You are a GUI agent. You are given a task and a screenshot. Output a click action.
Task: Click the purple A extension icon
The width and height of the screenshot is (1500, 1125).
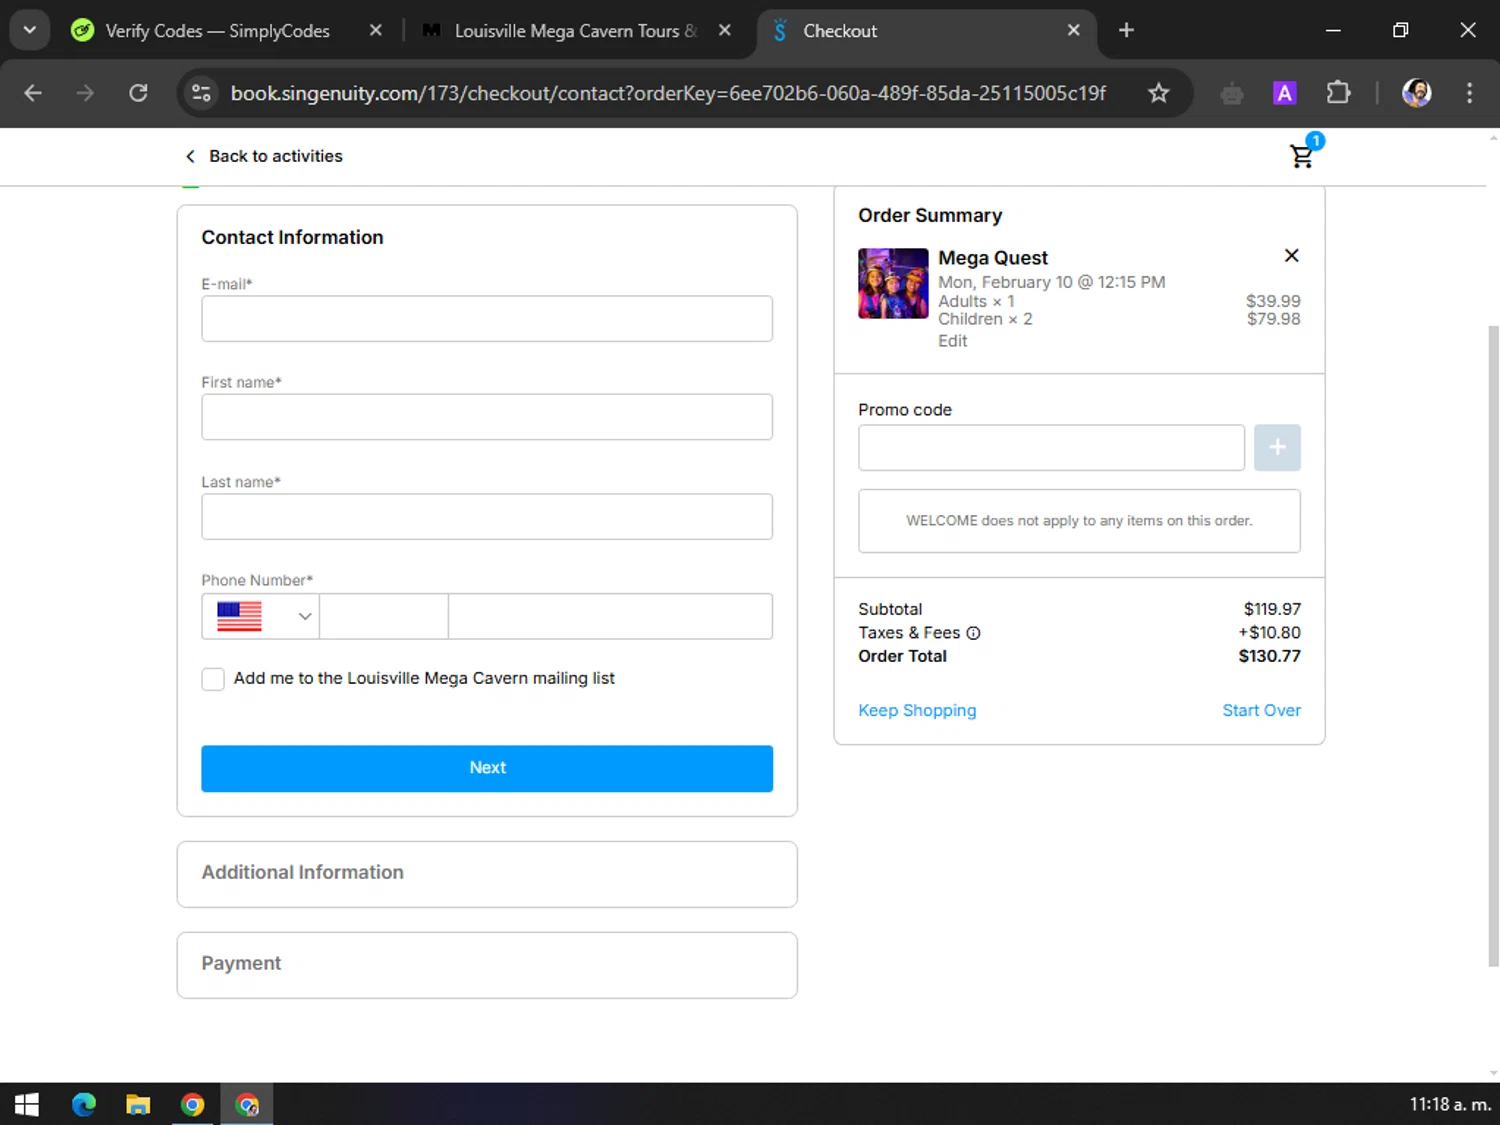tap(1284, 93)
